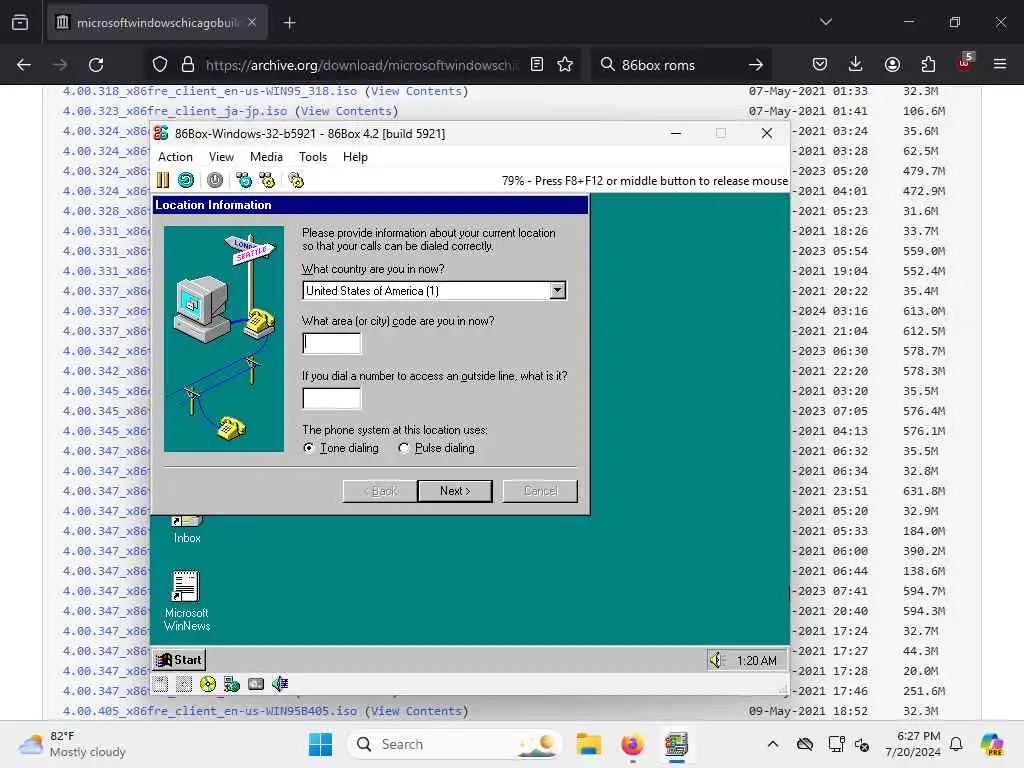This screenshot has width=1024, height=768.
Task: Show hidden tray icons chevron
Action: (x=773, y=744)
